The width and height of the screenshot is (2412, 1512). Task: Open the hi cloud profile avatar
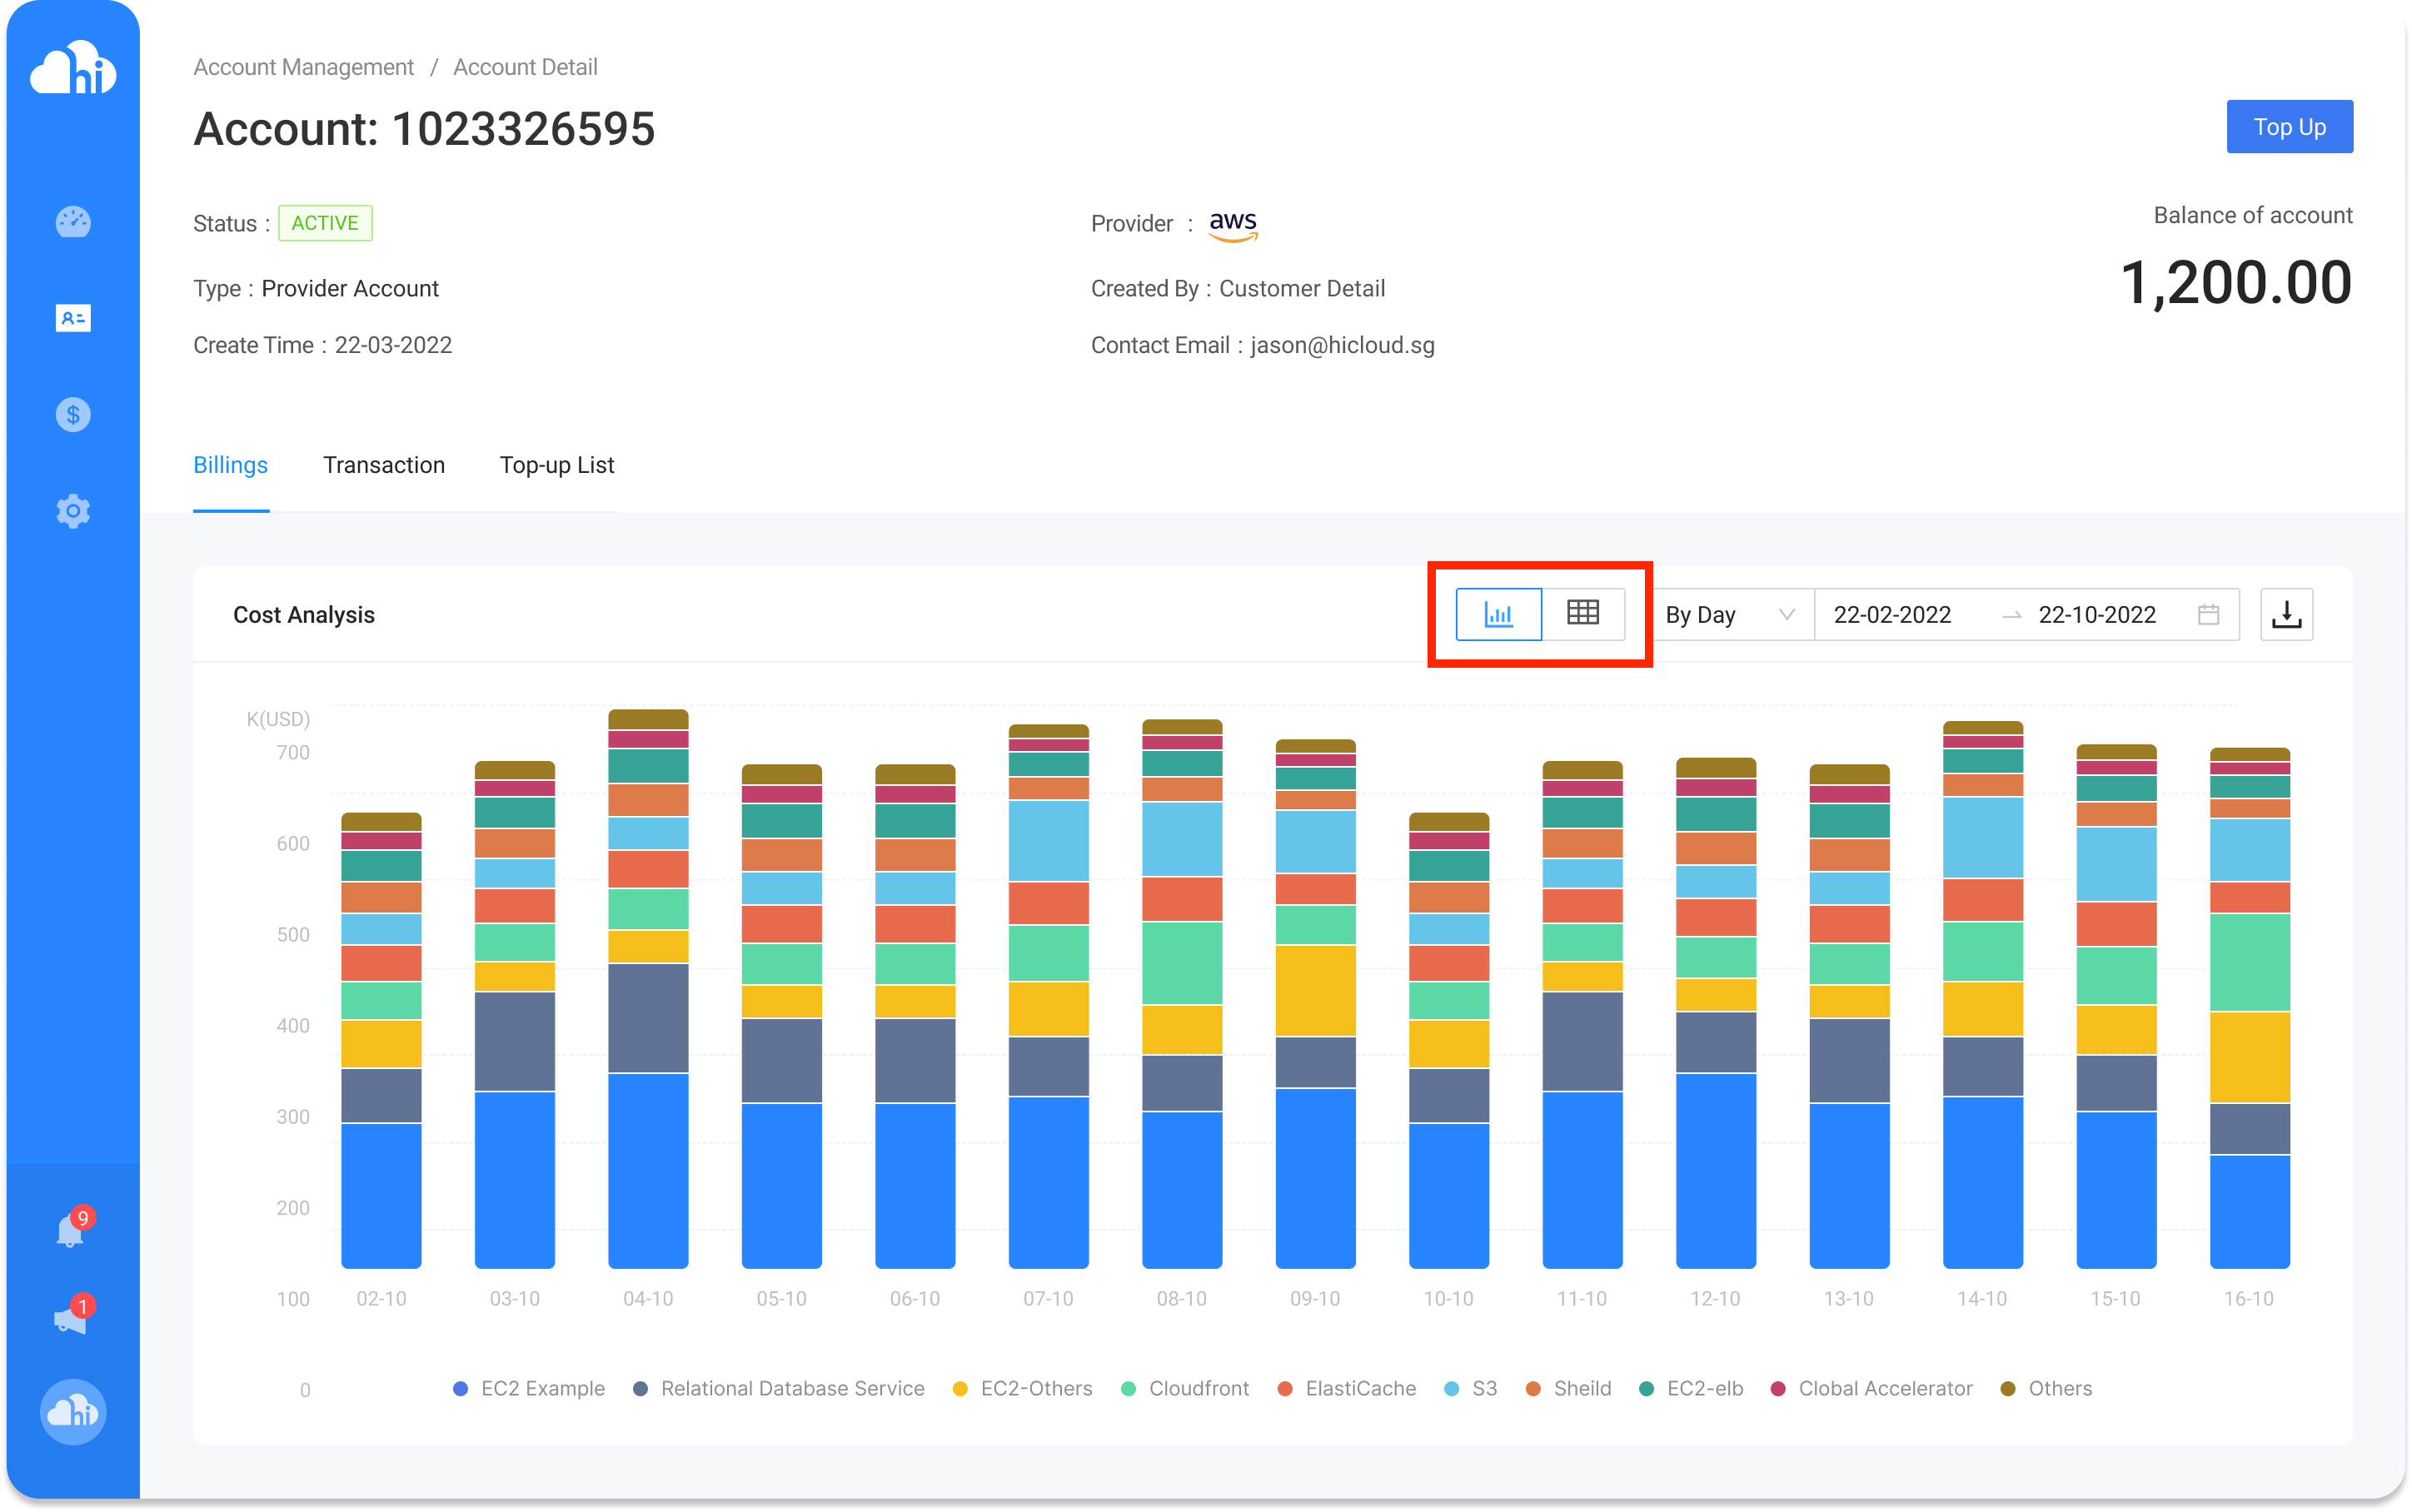coord(73,1412)
